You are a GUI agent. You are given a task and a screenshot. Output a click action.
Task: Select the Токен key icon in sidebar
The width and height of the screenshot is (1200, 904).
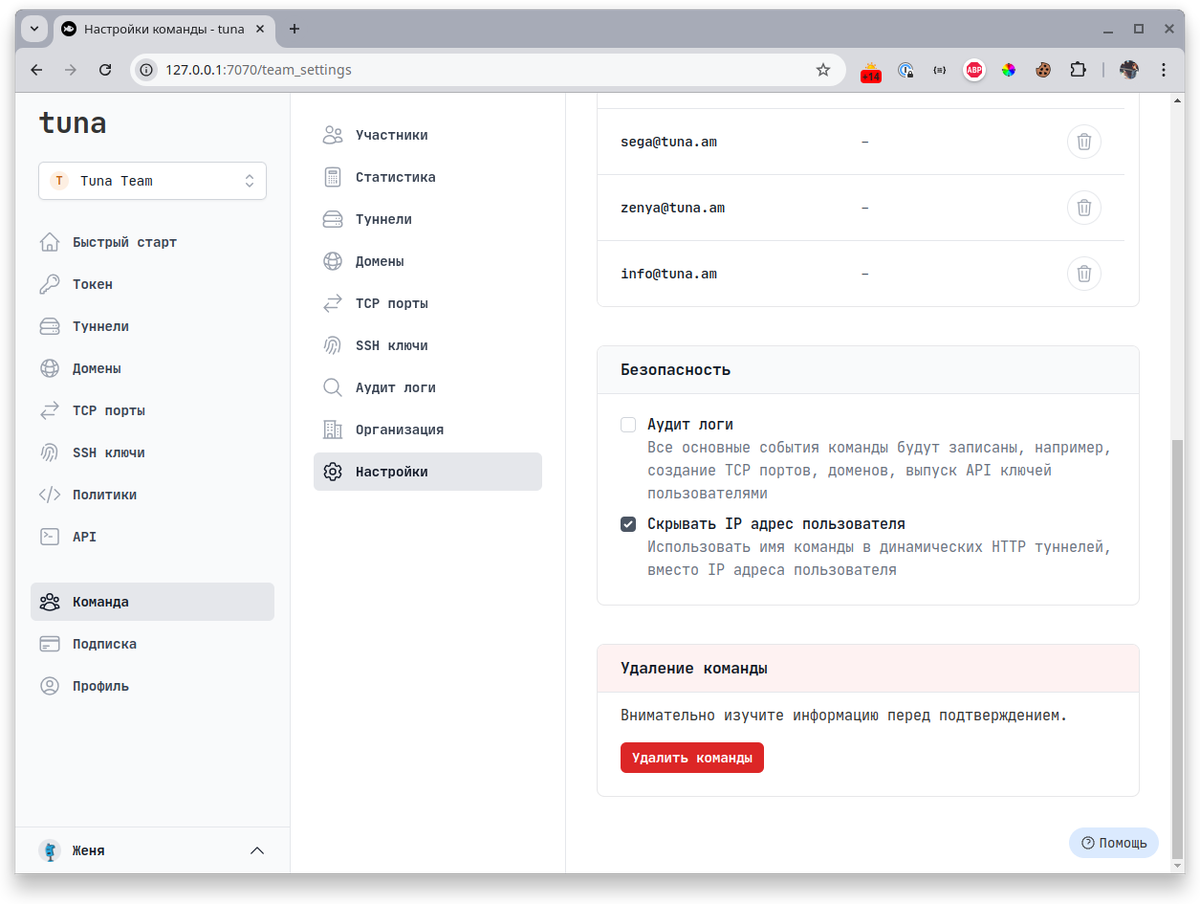coord(50,284)
